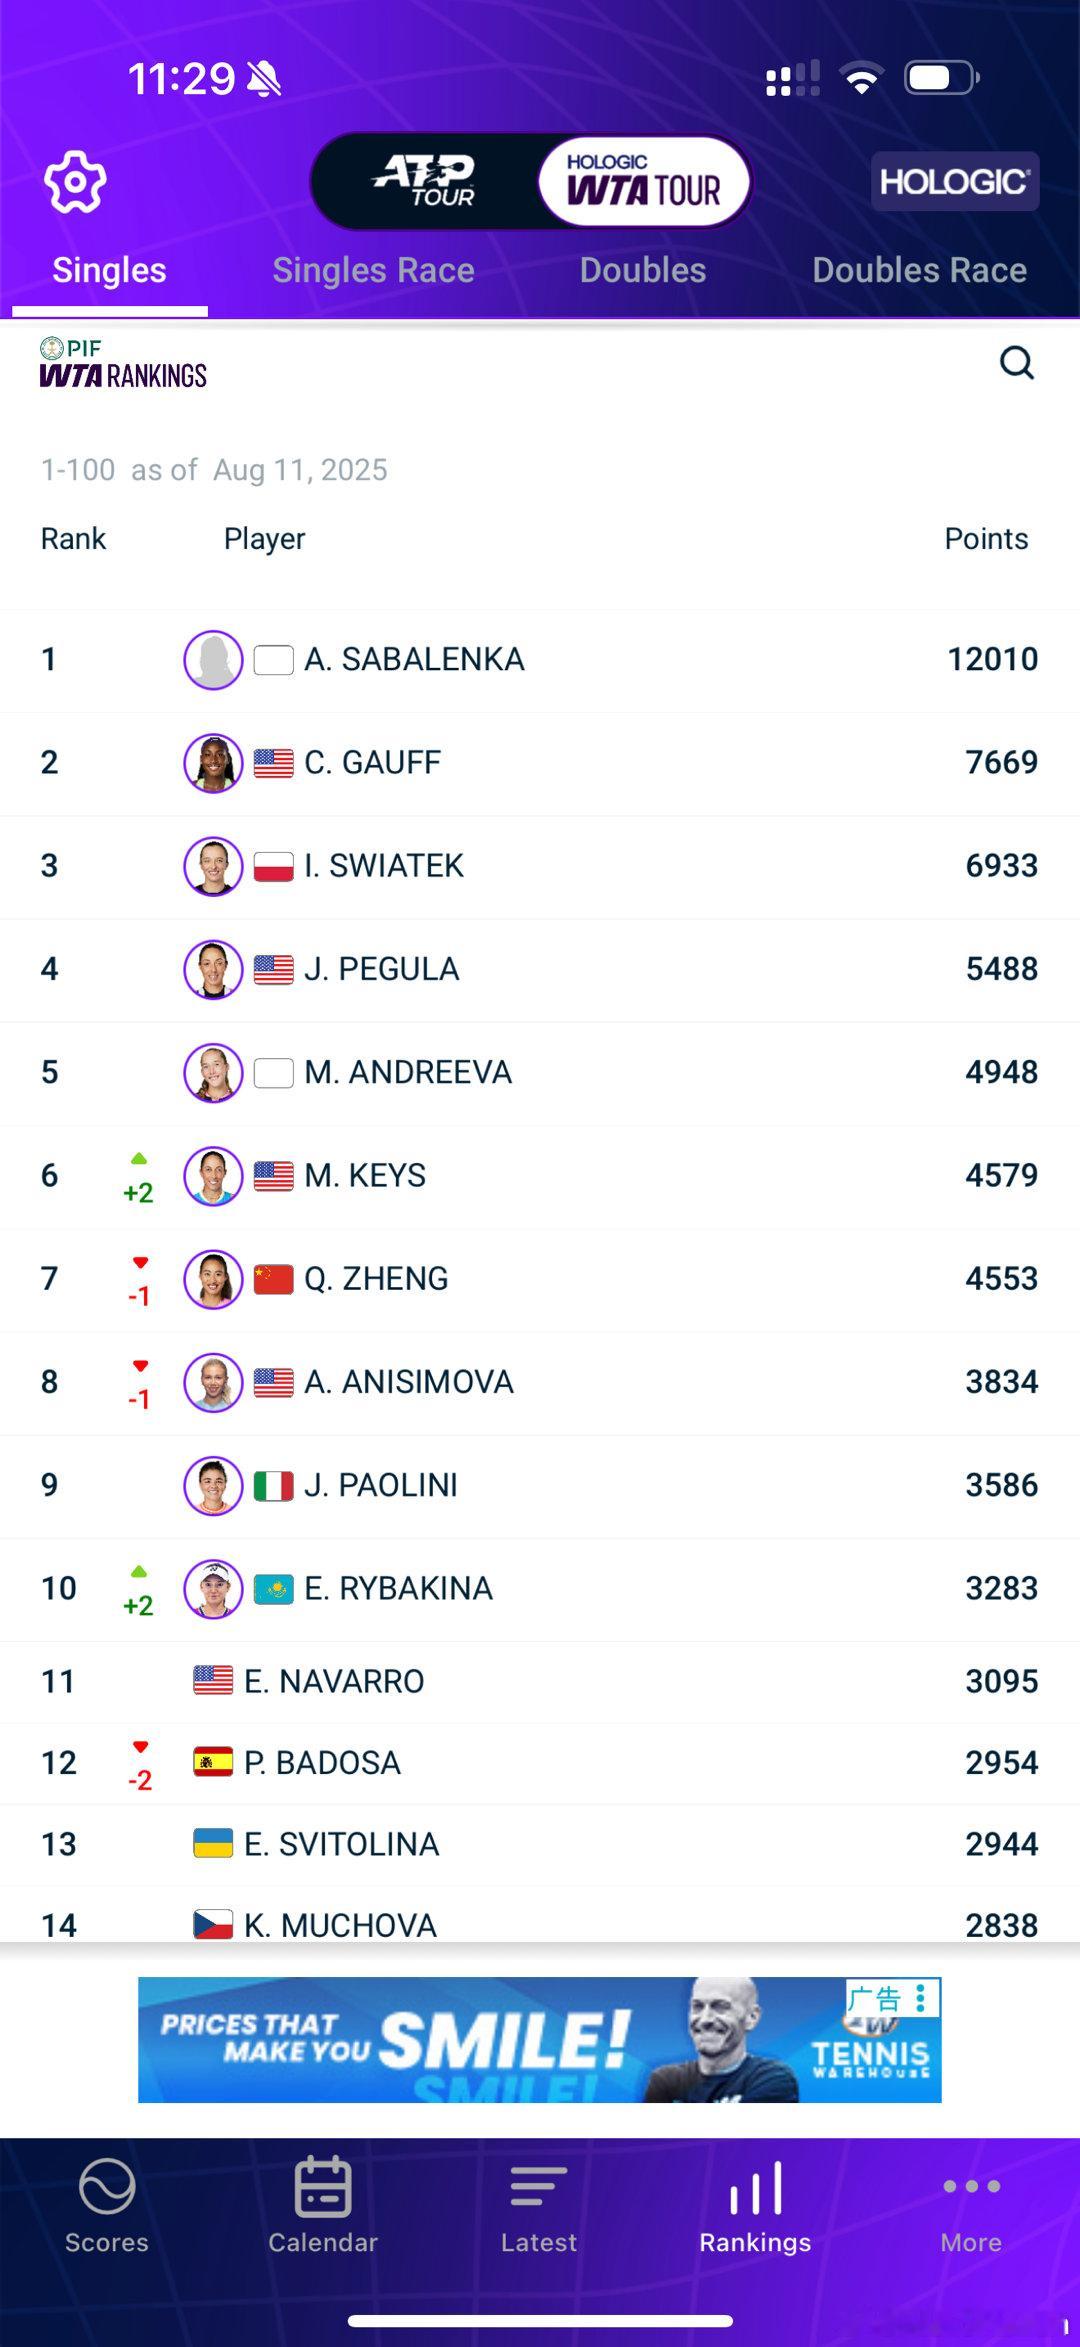Open the Scores tab icon
Screen dimensions: 1080x2347
pyautogui.click(x=107, y=2188)
